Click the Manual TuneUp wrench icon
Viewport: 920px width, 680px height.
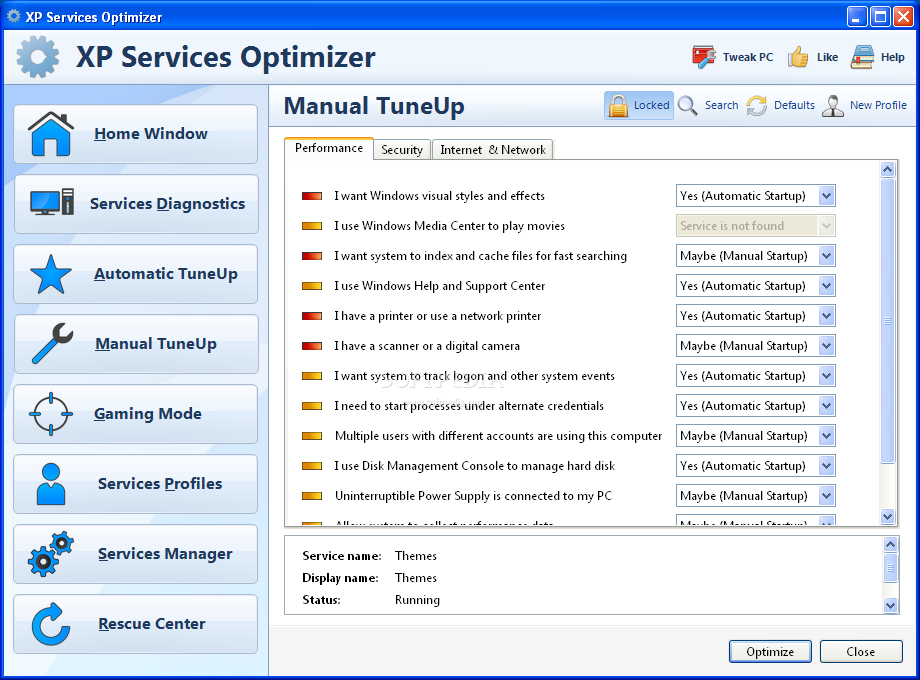(x=52, y=343)
